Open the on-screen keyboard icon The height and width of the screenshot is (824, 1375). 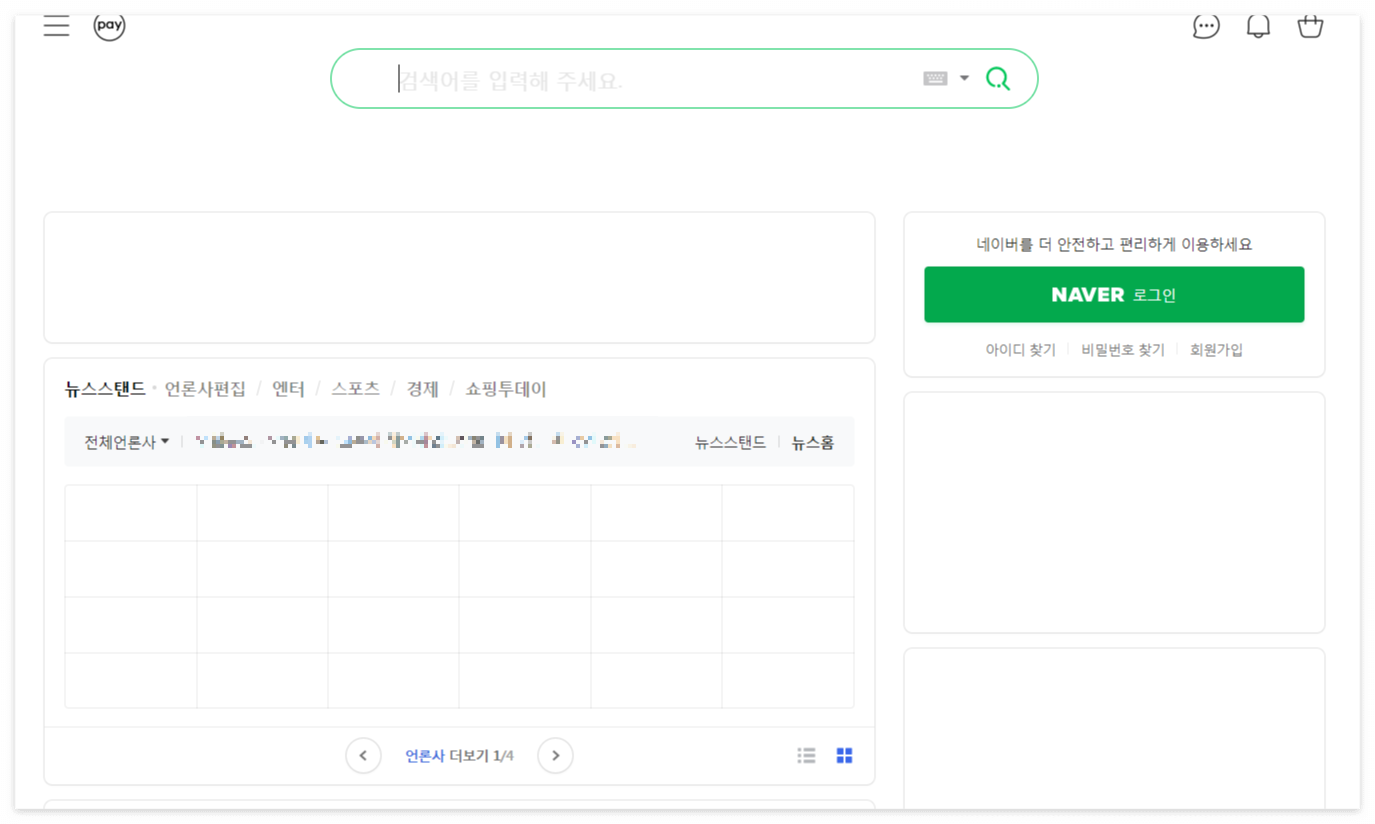click(x=935, y=78)
